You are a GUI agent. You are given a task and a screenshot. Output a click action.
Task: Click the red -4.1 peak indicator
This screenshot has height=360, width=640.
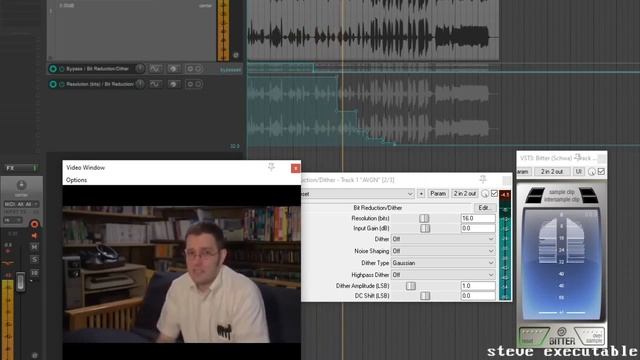pyautogui.click(x=505, y=195)
